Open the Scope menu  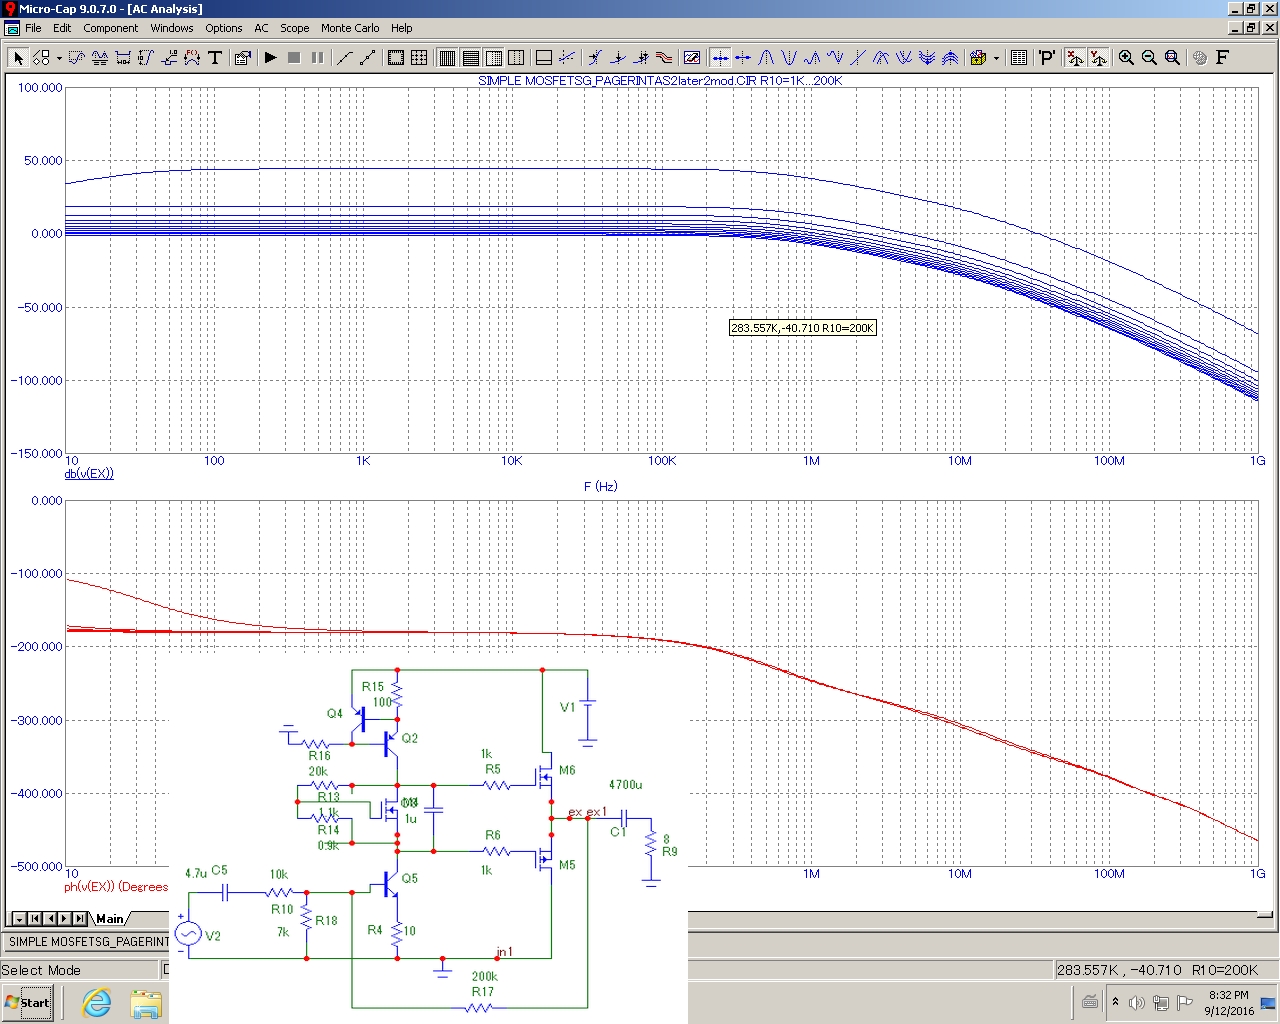click(x=294, y=28)
